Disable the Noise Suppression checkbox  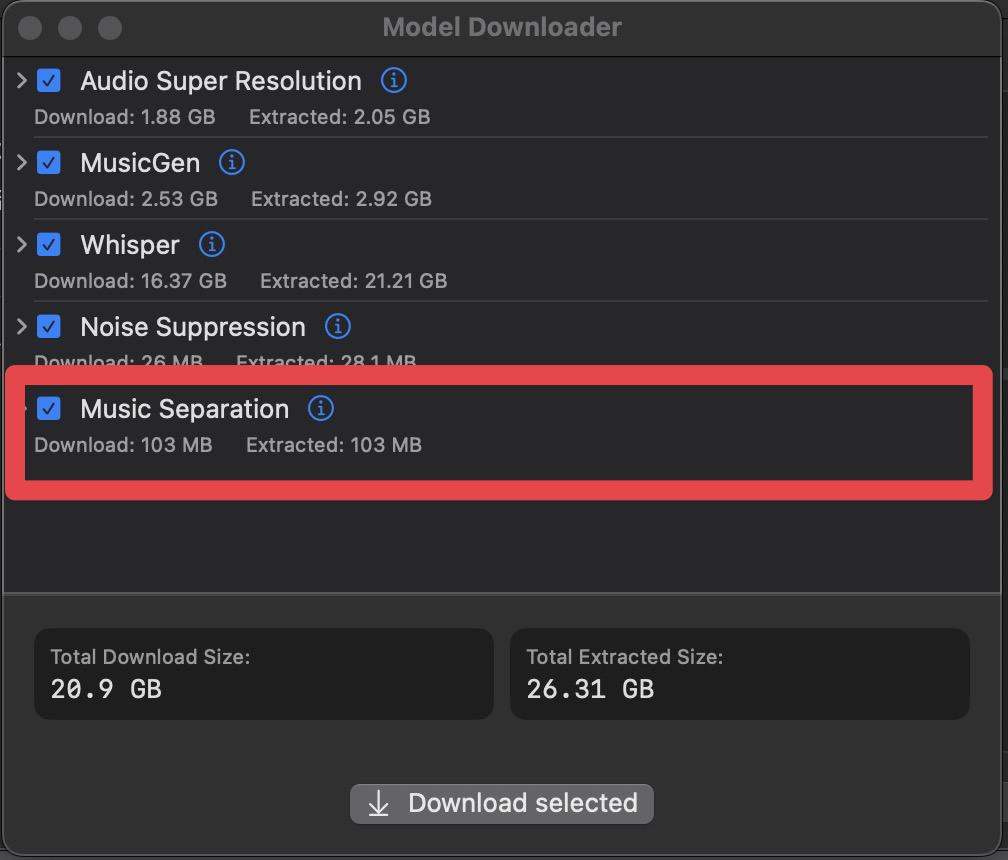coord(49,326)
